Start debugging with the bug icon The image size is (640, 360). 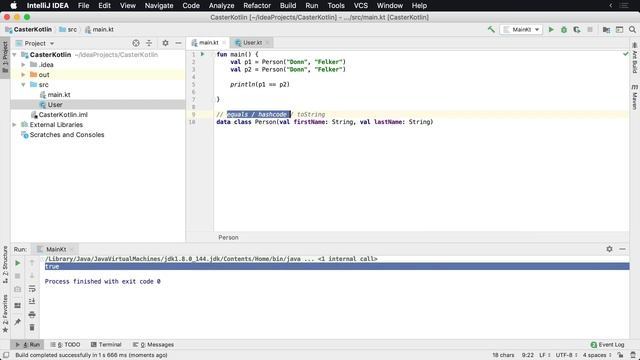pos(564,29)
